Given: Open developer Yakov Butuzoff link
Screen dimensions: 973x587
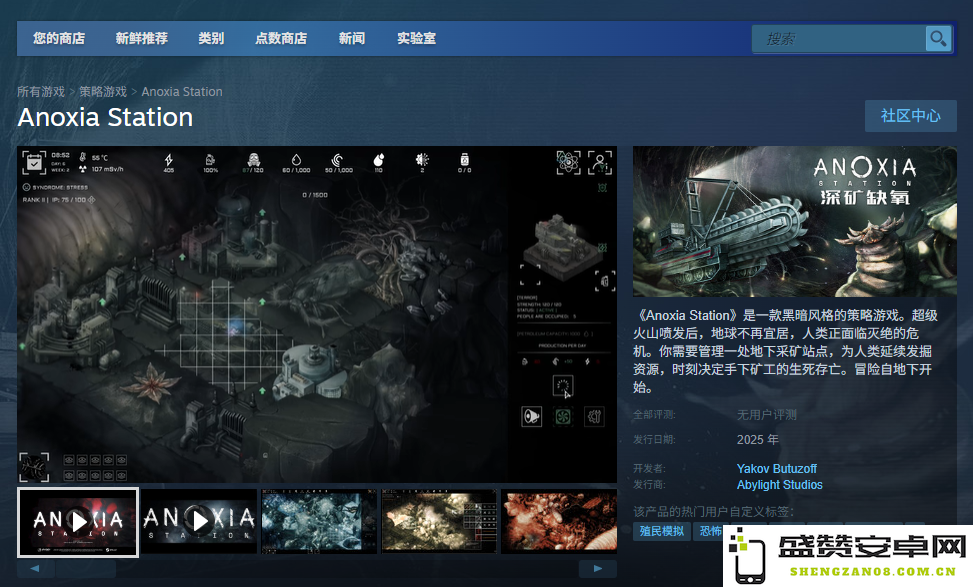Looking at the screenshot, I should 776,468.
